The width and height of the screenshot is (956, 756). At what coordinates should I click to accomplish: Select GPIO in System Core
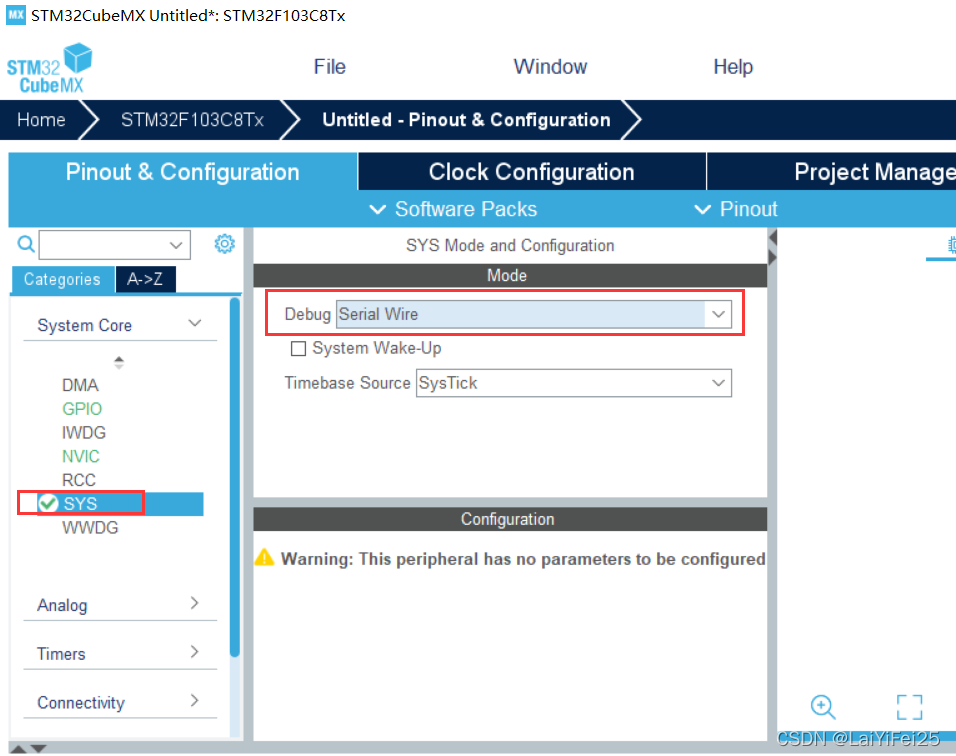(x=82, y=409)
